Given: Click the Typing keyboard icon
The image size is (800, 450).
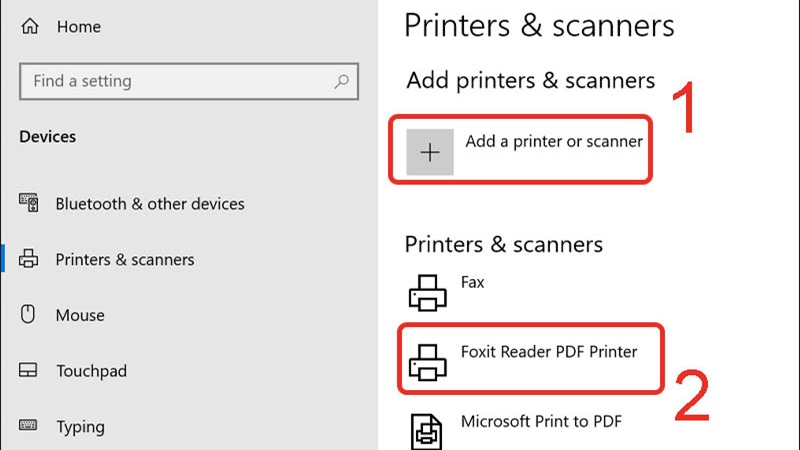Looking at the screenshot, I should (29, 427).
